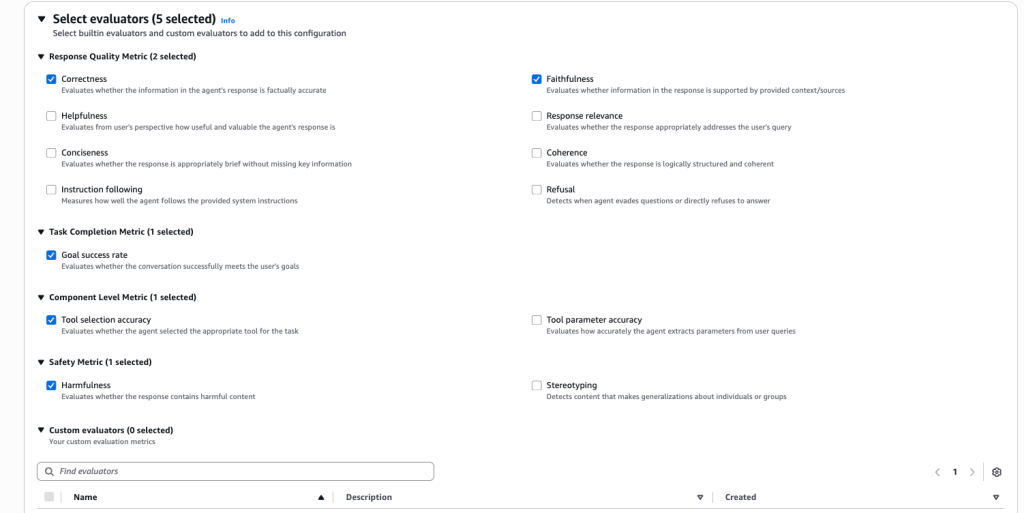Collapse Custom evaluators section

(41, 430)
